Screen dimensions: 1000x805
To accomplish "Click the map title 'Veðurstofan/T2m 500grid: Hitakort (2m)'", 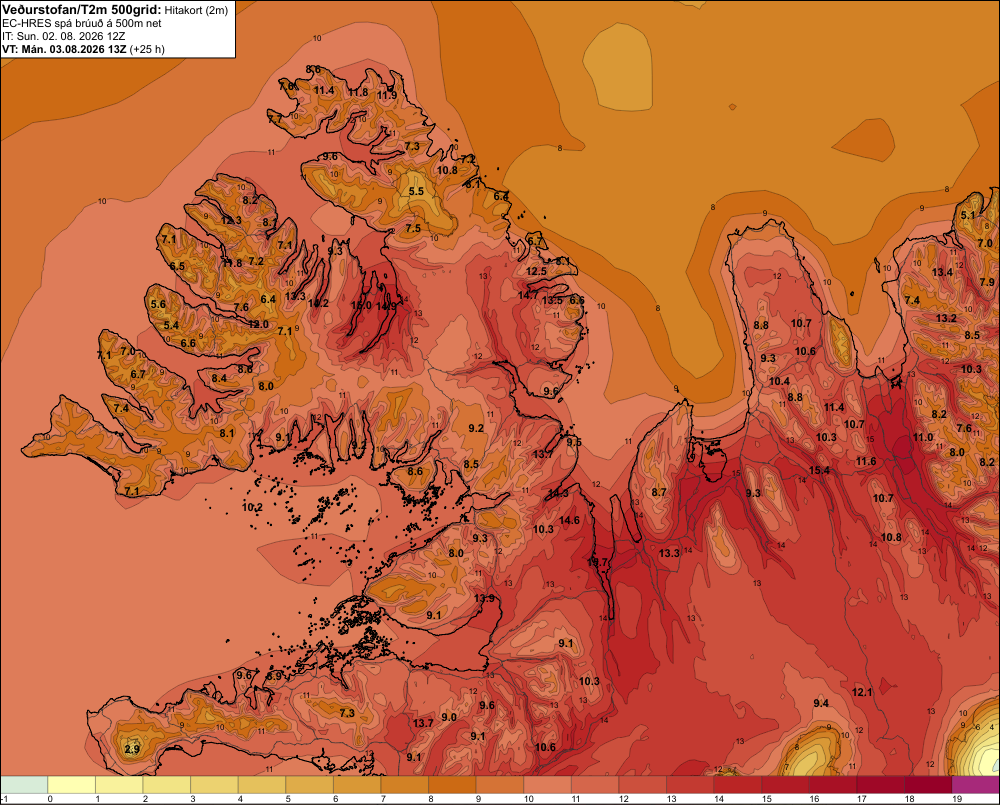I will coord(115,10).
